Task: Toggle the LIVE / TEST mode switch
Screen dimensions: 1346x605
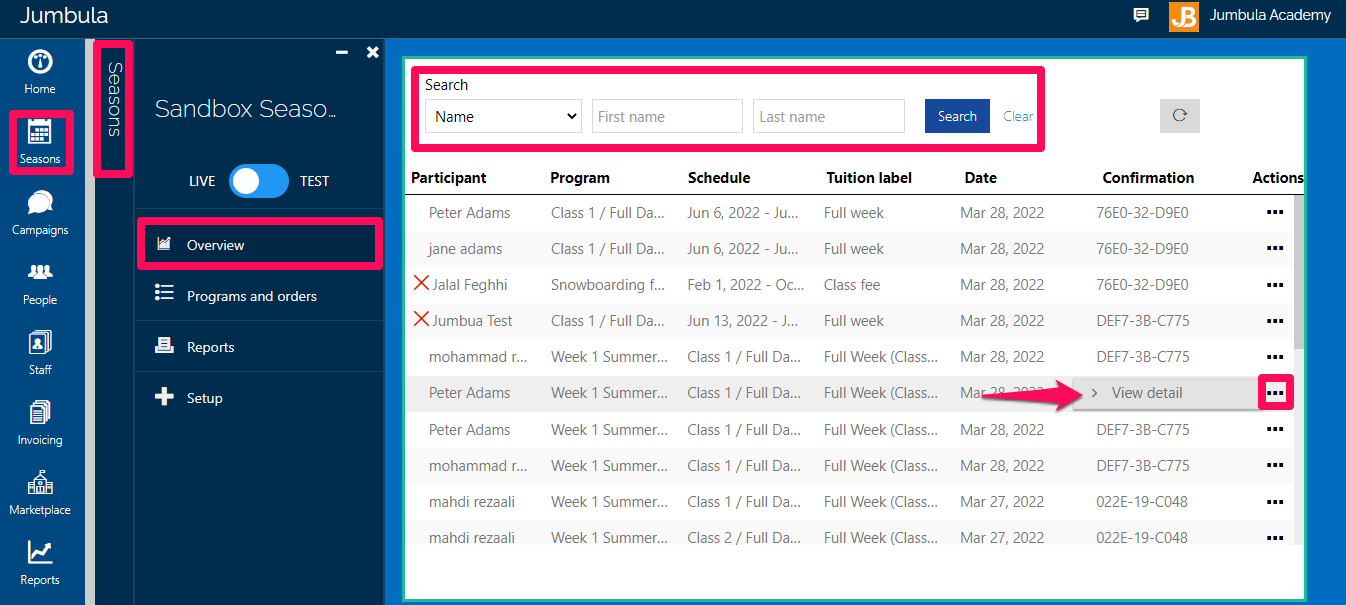Action: [258, 181]
